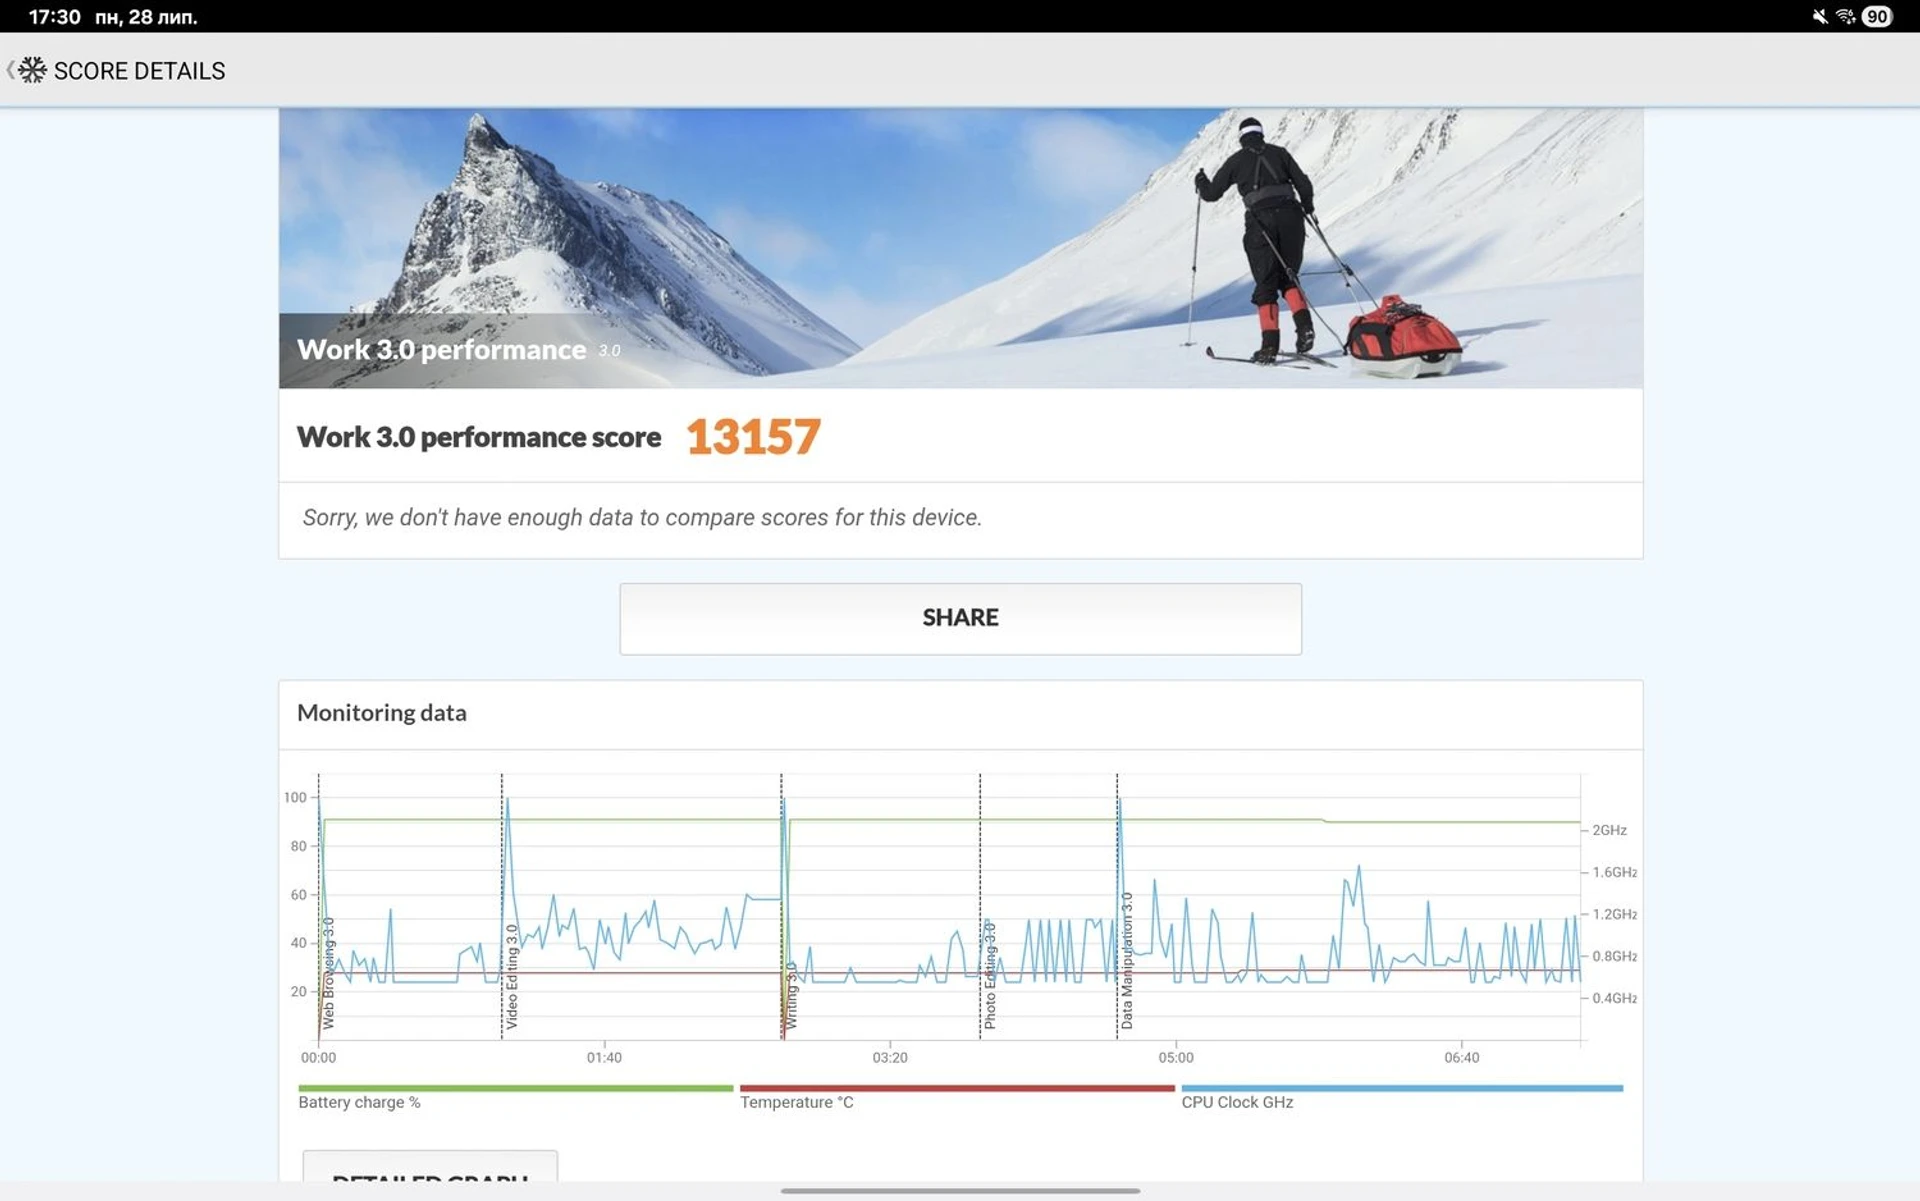Tap the score value 13157

753,437
